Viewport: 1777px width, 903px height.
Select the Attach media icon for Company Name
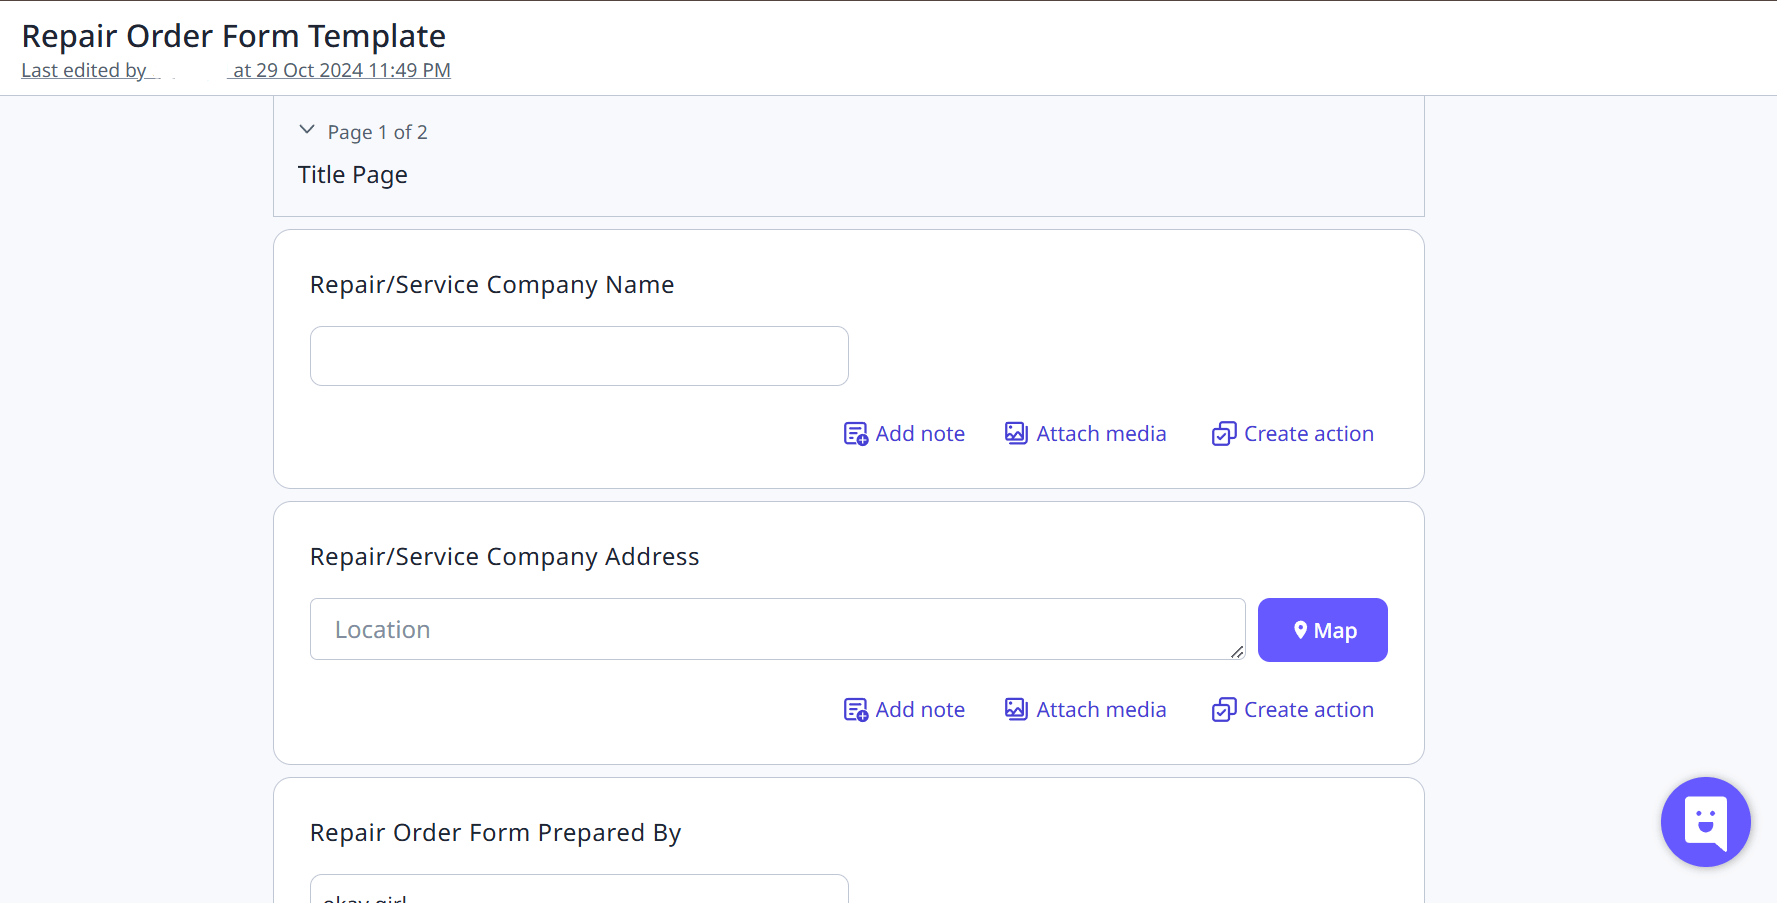[1016, 433]
